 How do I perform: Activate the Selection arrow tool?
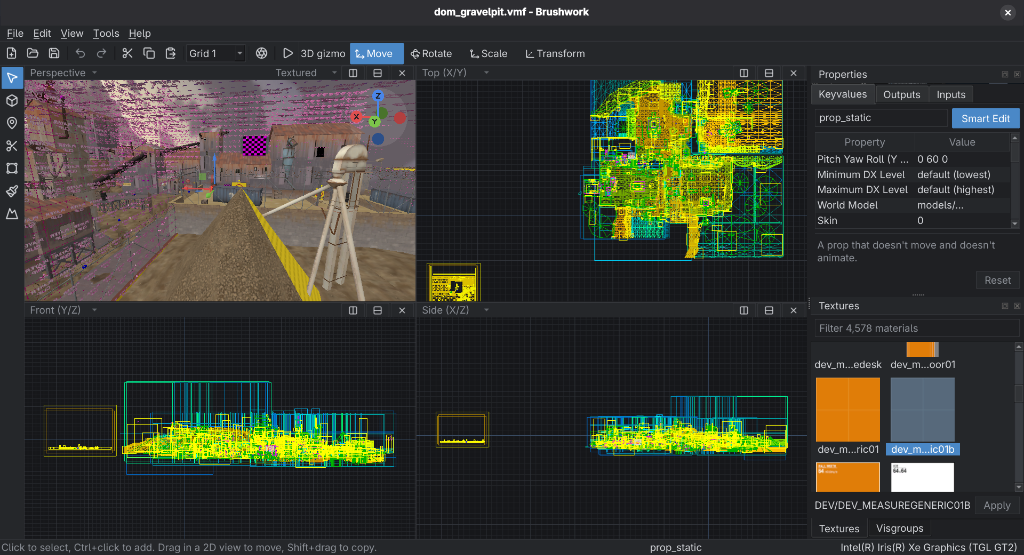[12, 78]
